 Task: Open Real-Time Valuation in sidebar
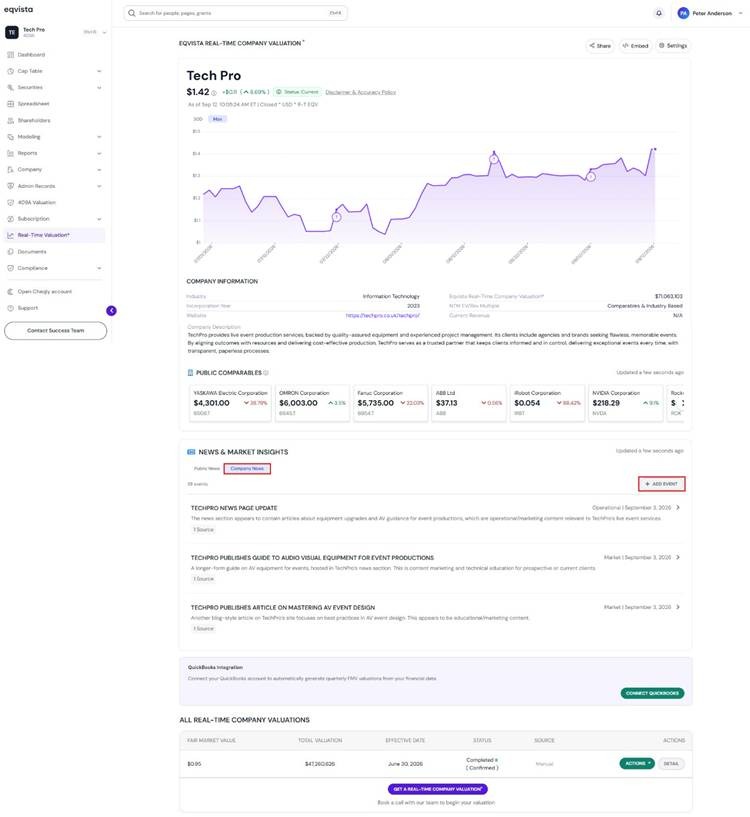(54, 235)
